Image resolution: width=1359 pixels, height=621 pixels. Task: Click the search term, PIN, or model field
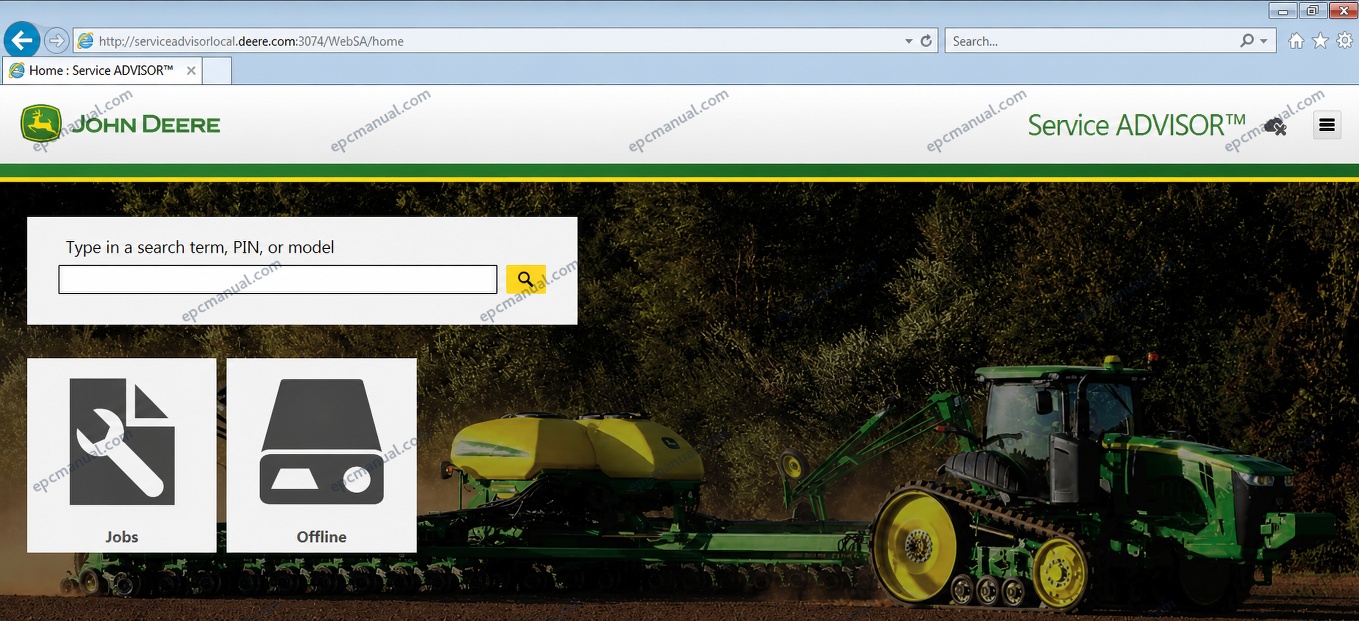pos(278,279)
